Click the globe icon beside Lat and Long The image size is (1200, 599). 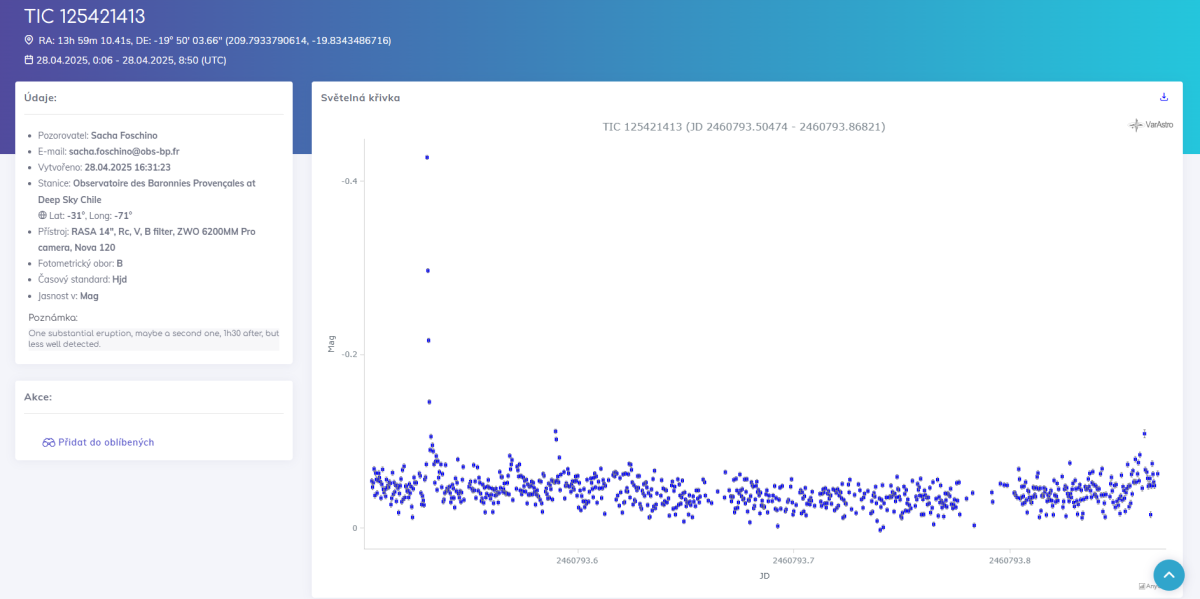43,215
